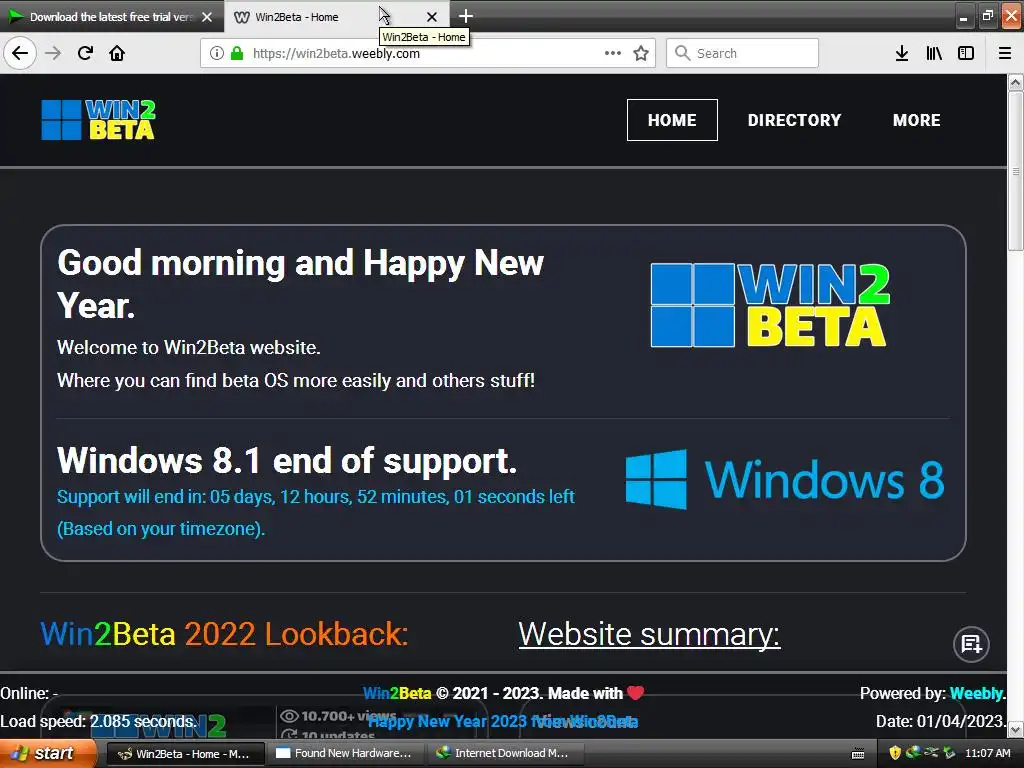
Task: Open the Downloads arrow in toolbar
Action: click(902, 53)
